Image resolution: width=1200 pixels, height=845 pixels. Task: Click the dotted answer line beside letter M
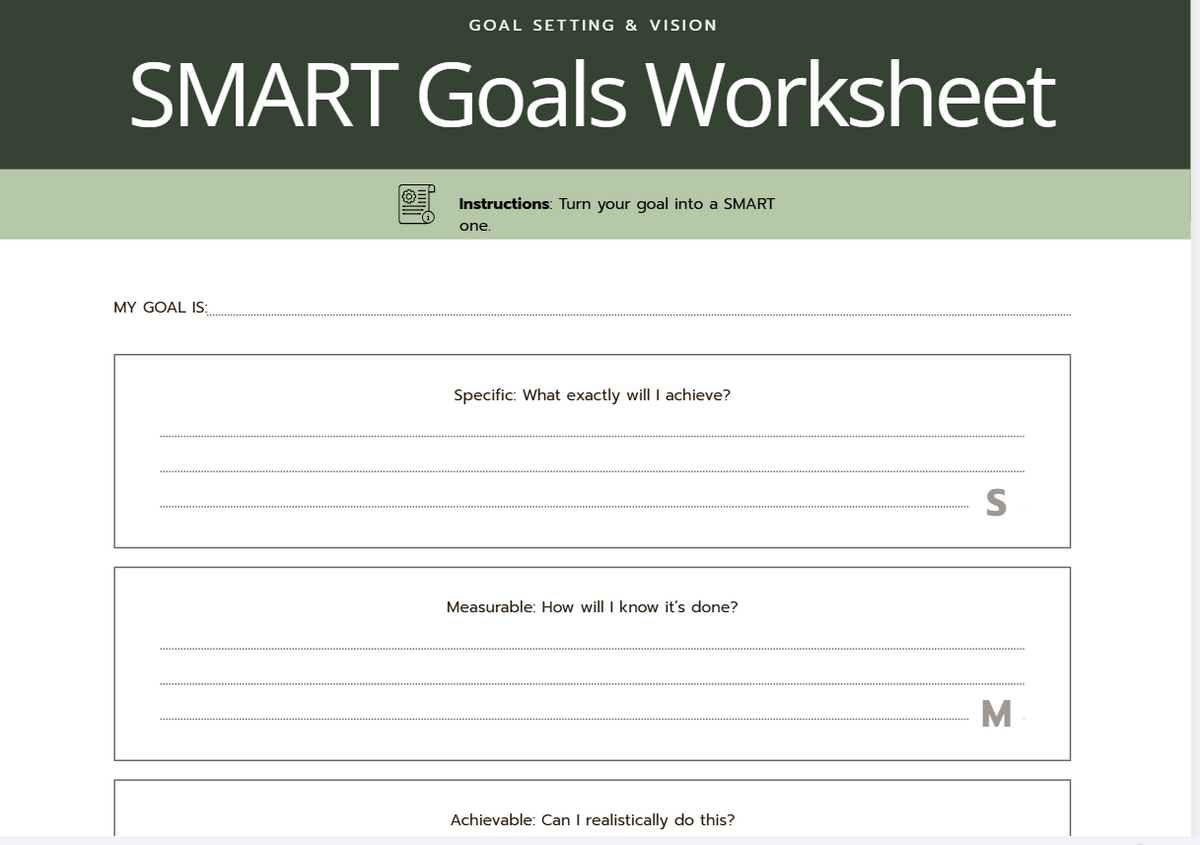click(x=564, y=720)
